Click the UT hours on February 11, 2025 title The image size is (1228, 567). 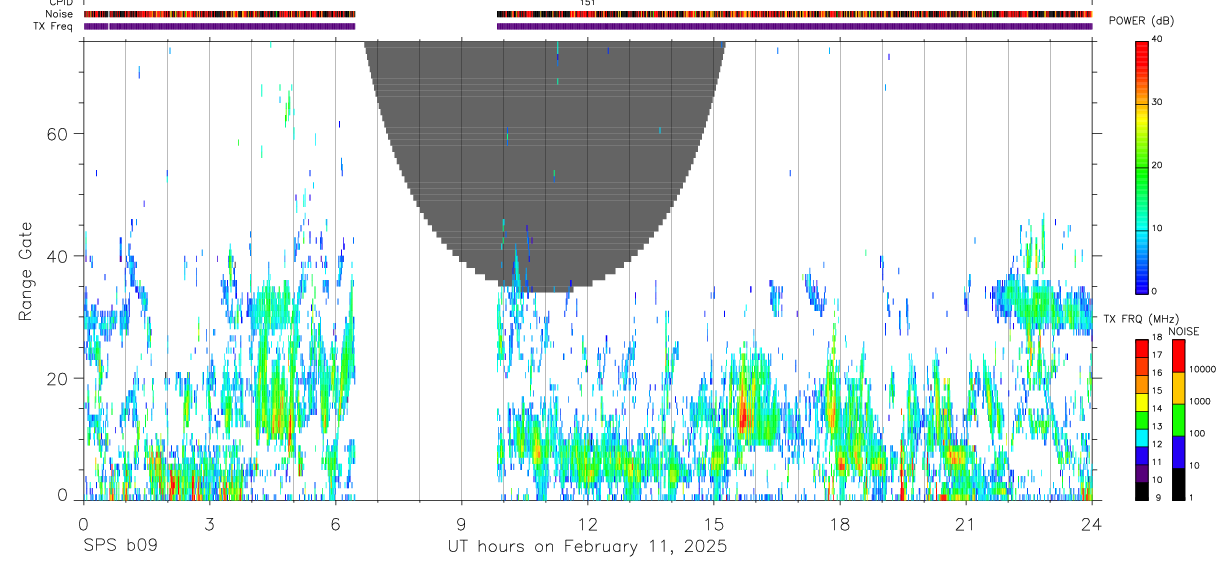pos(587,547)
